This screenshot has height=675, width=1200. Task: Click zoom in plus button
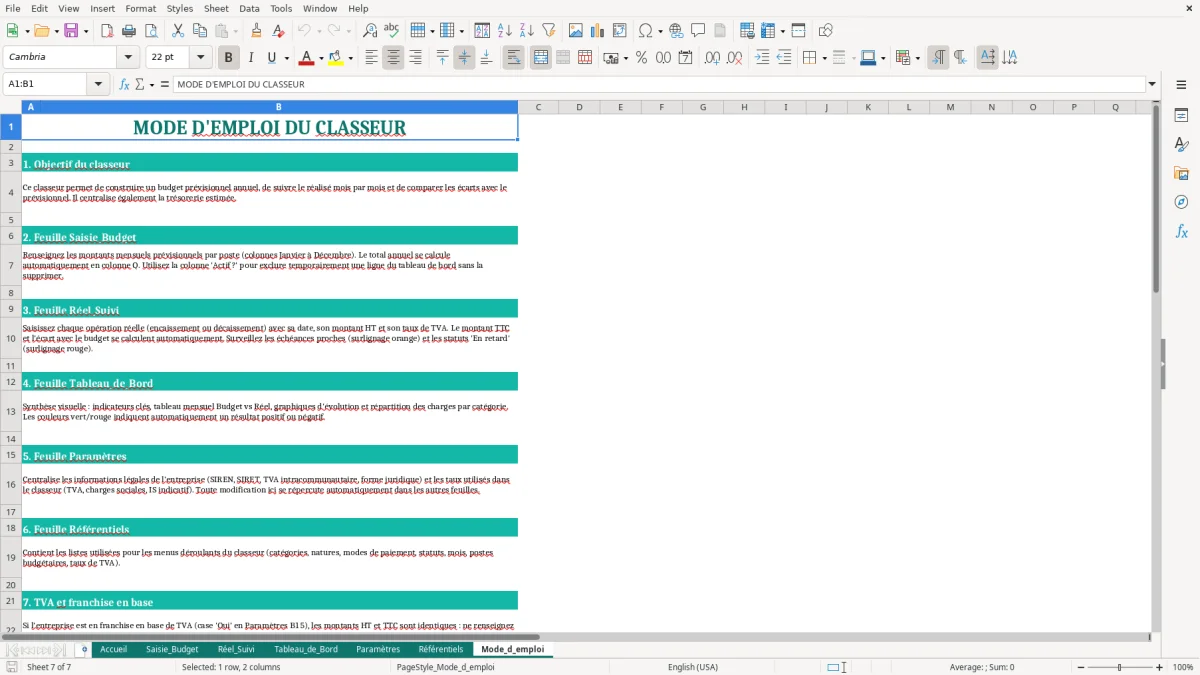[1160, 667]
